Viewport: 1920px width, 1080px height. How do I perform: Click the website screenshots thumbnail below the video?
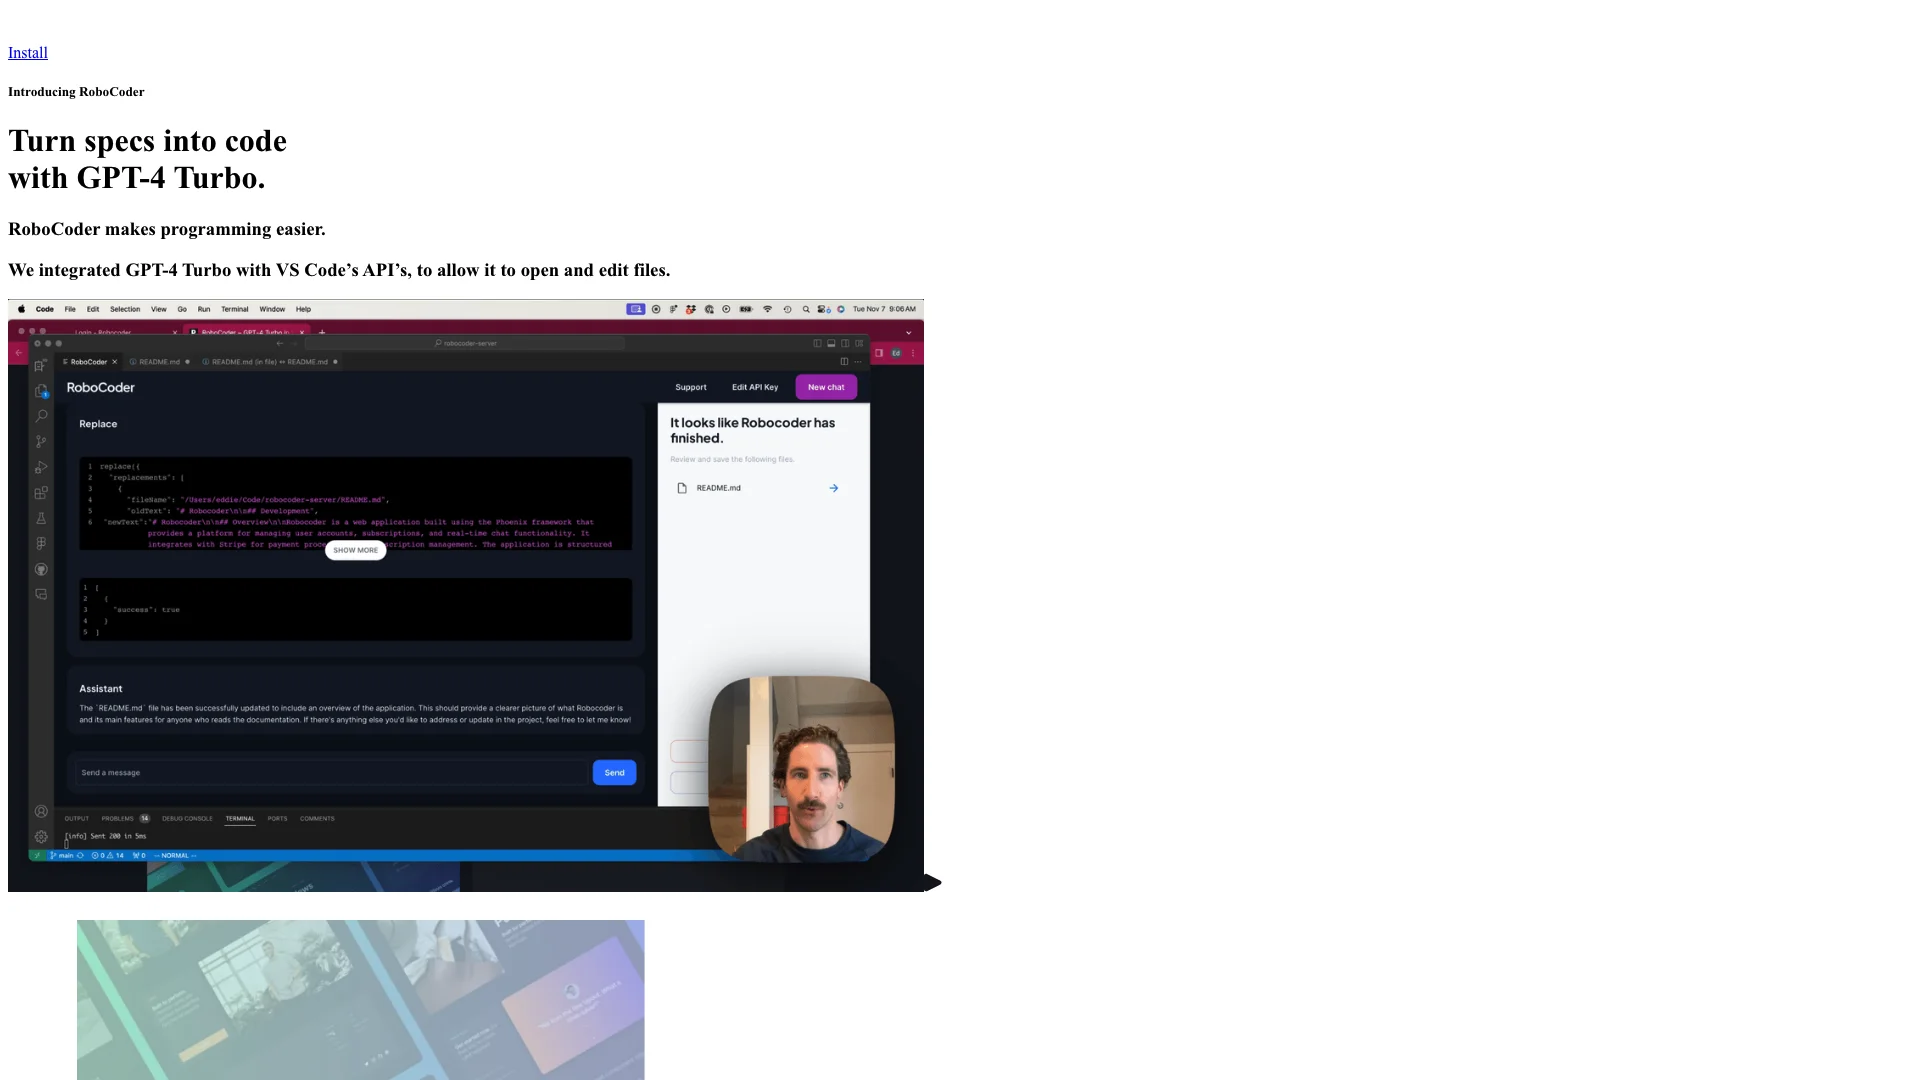[x=361, y=1000]
